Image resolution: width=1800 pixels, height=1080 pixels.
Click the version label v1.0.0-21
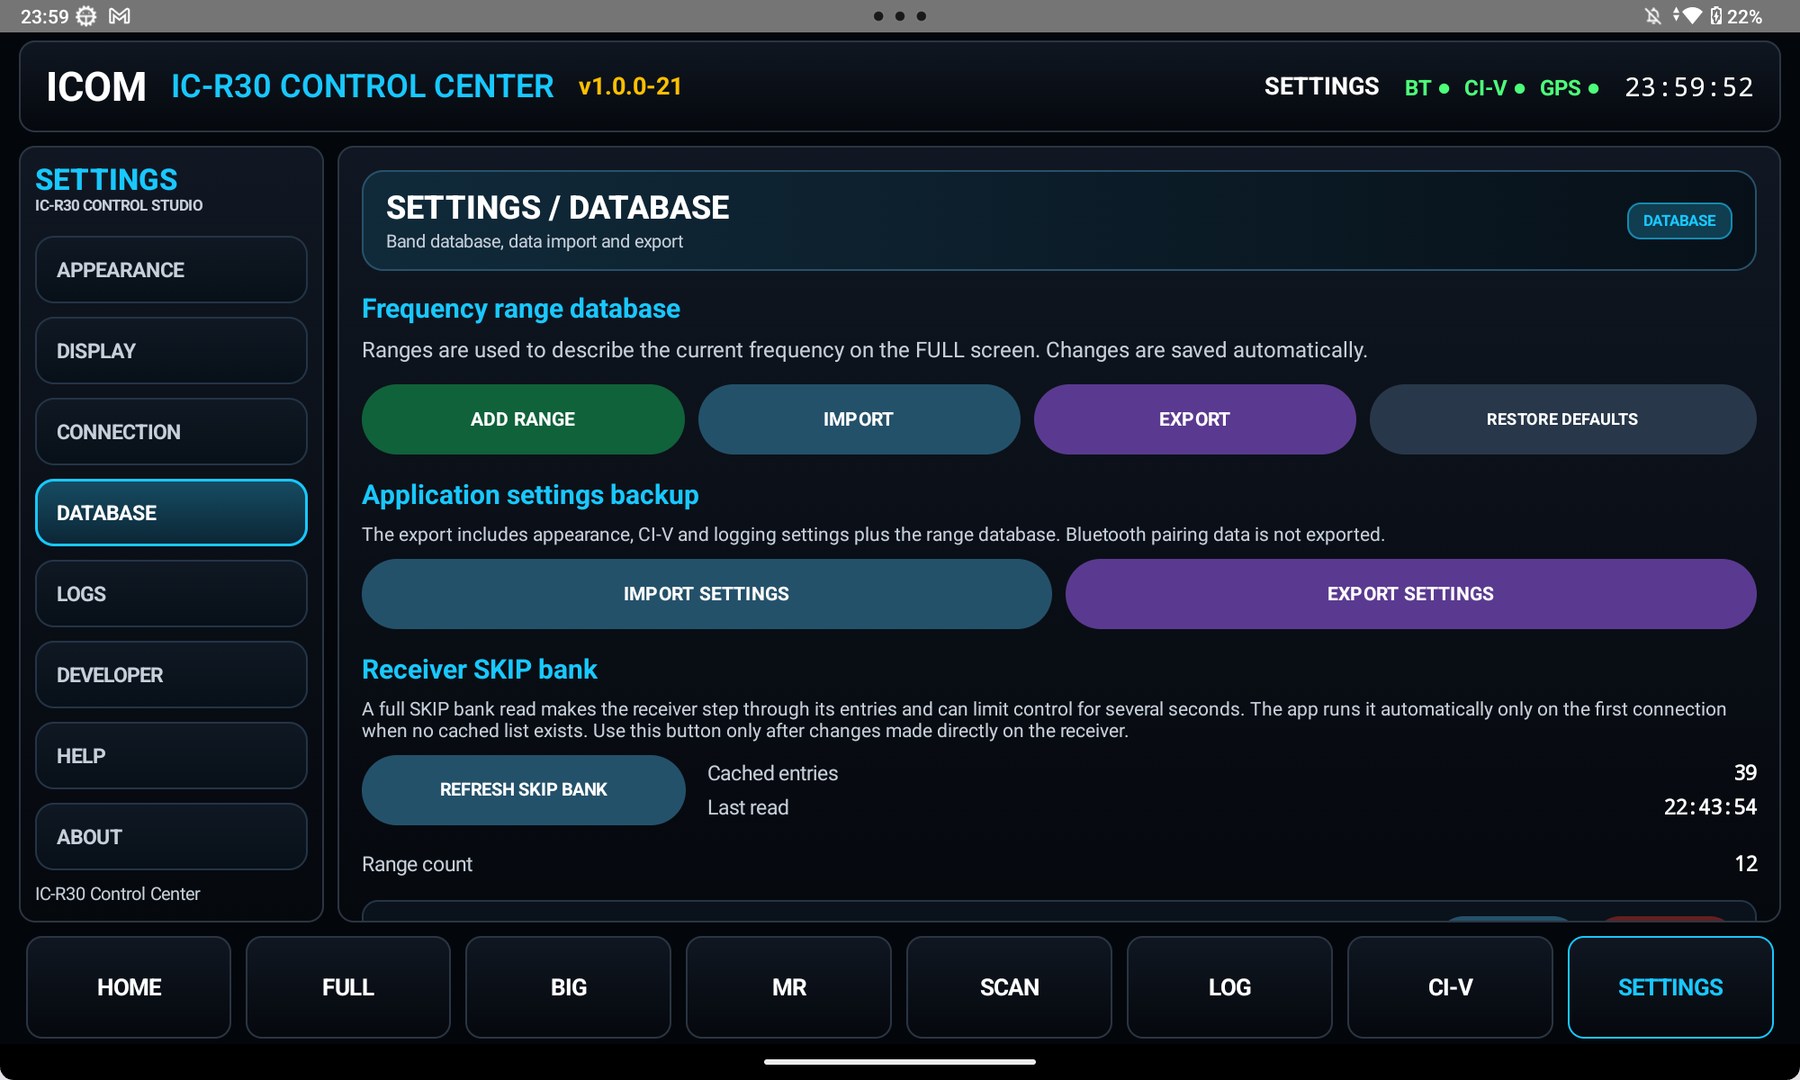(x=630, y=87)
